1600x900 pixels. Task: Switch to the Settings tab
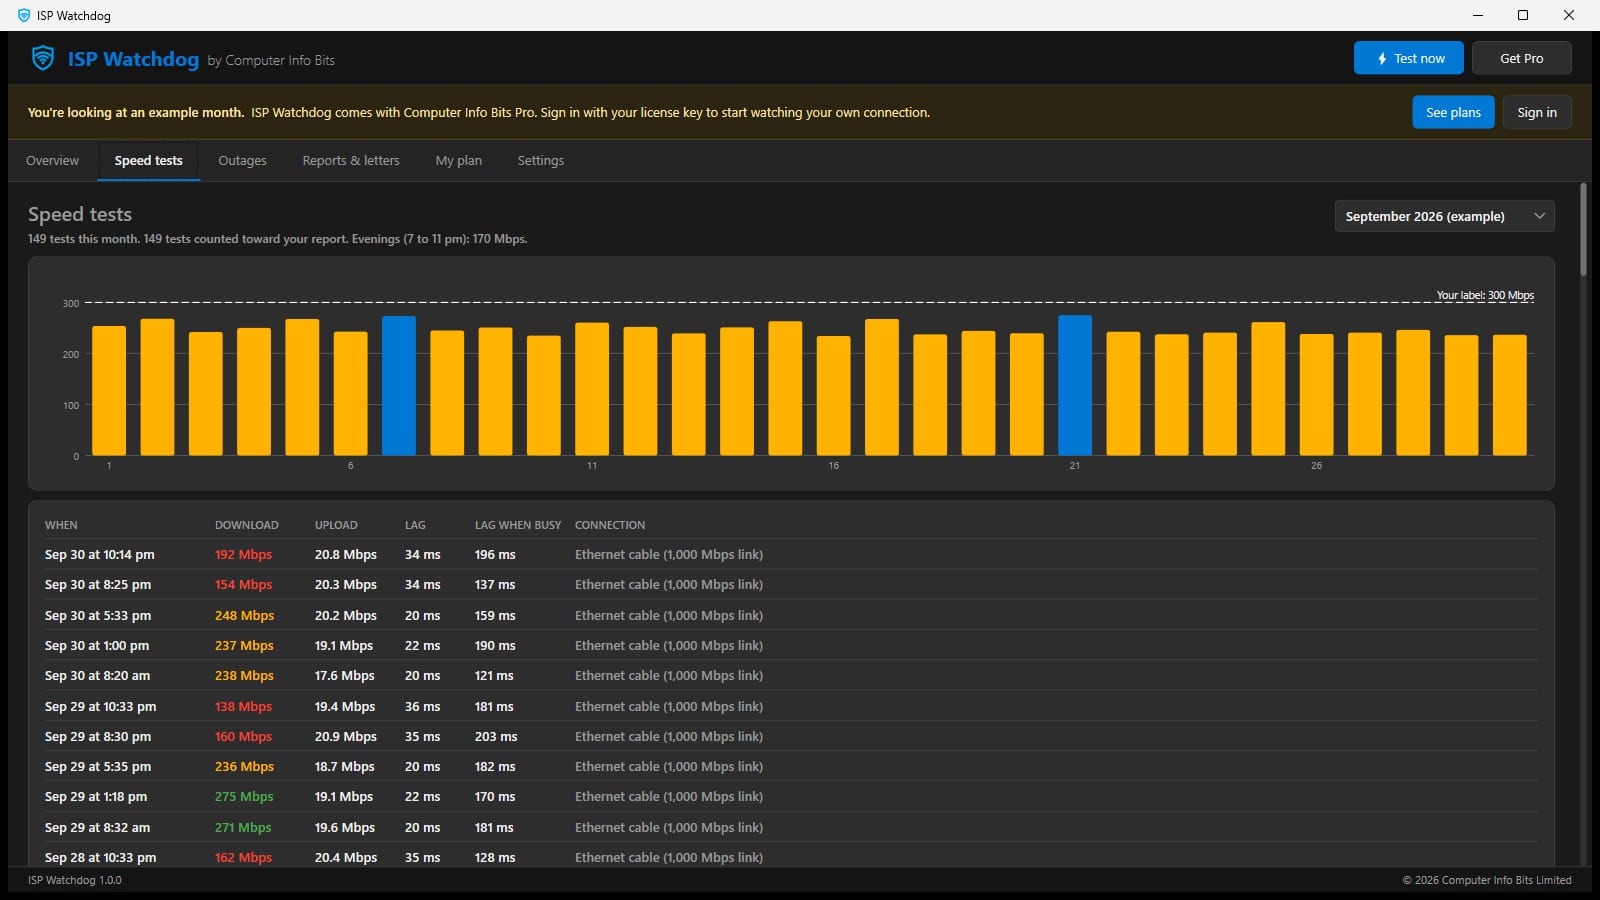540,160
